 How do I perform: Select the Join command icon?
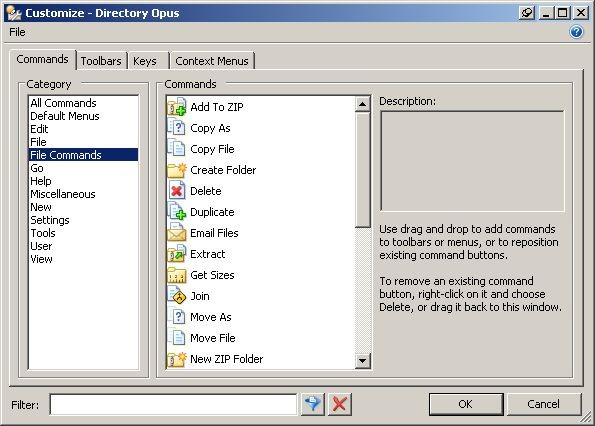(x=177, y=296)
